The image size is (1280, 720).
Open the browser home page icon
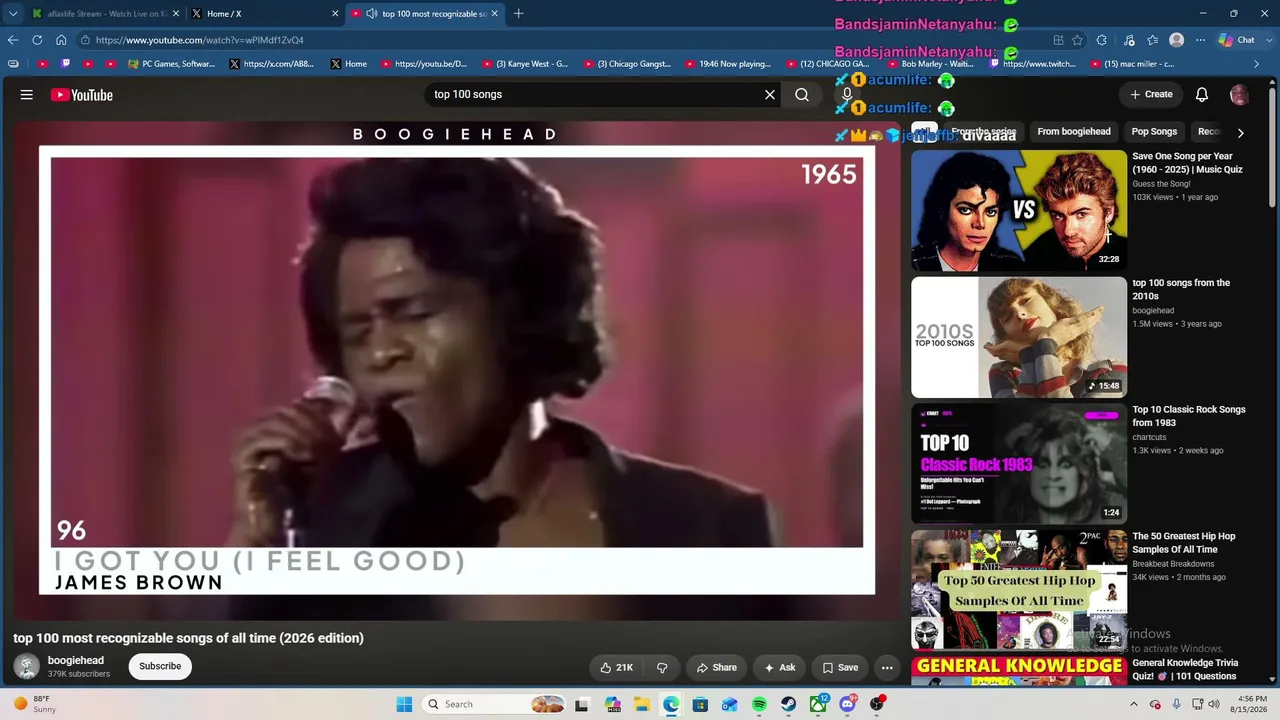61,40
